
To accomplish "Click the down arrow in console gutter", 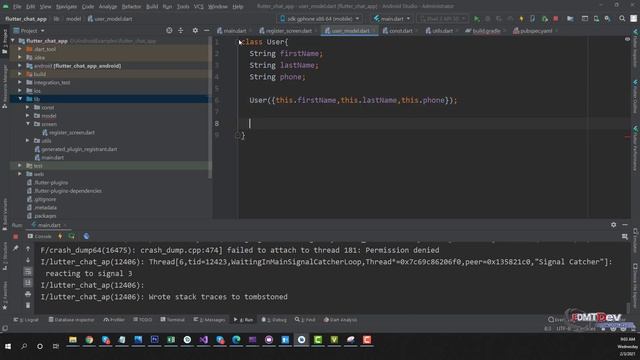I will pos(28,260).
